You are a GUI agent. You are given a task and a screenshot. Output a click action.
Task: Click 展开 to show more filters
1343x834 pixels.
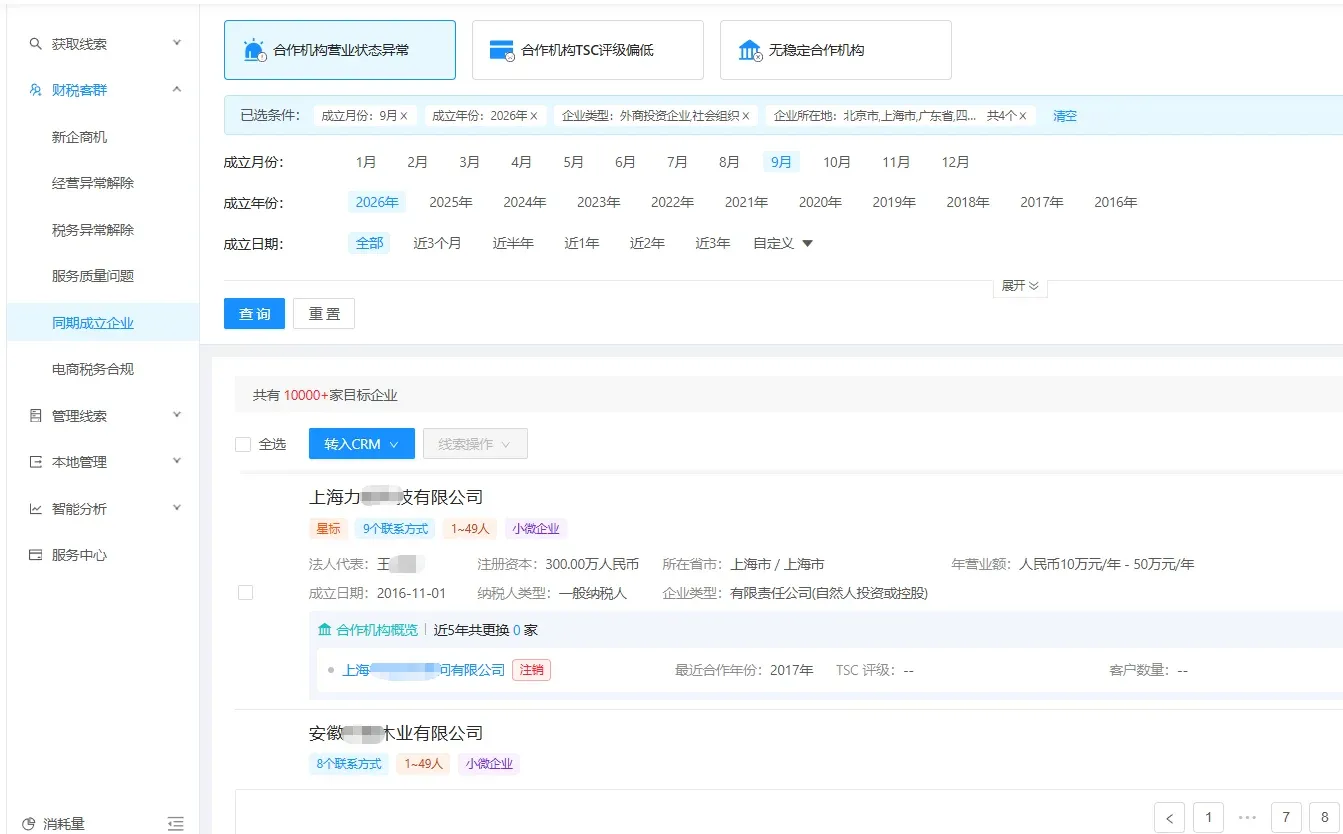pos(1021,286)
